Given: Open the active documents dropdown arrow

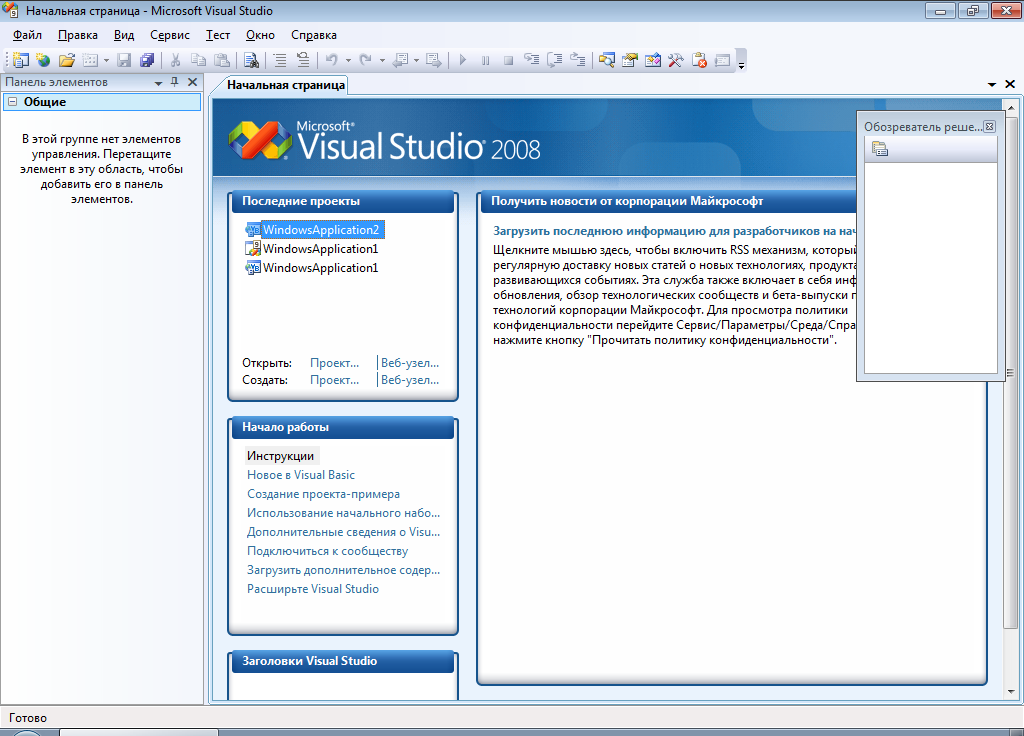Looking at the screenshot, I should click(x=991, y=84).
